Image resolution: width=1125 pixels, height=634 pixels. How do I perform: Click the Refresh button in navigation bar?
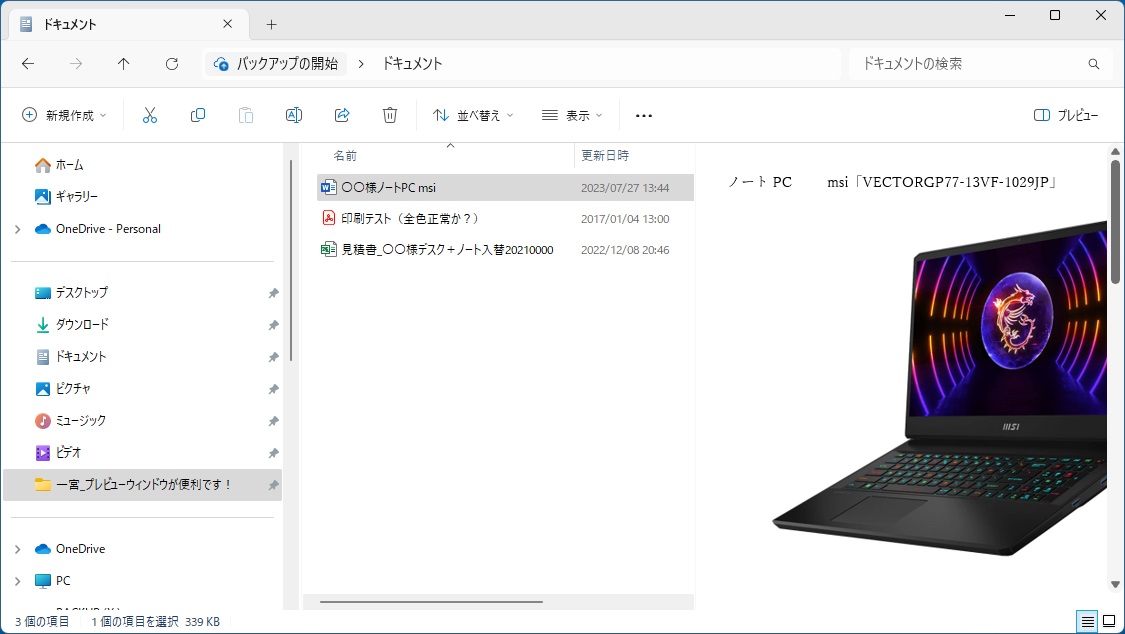tap(172, 63)
